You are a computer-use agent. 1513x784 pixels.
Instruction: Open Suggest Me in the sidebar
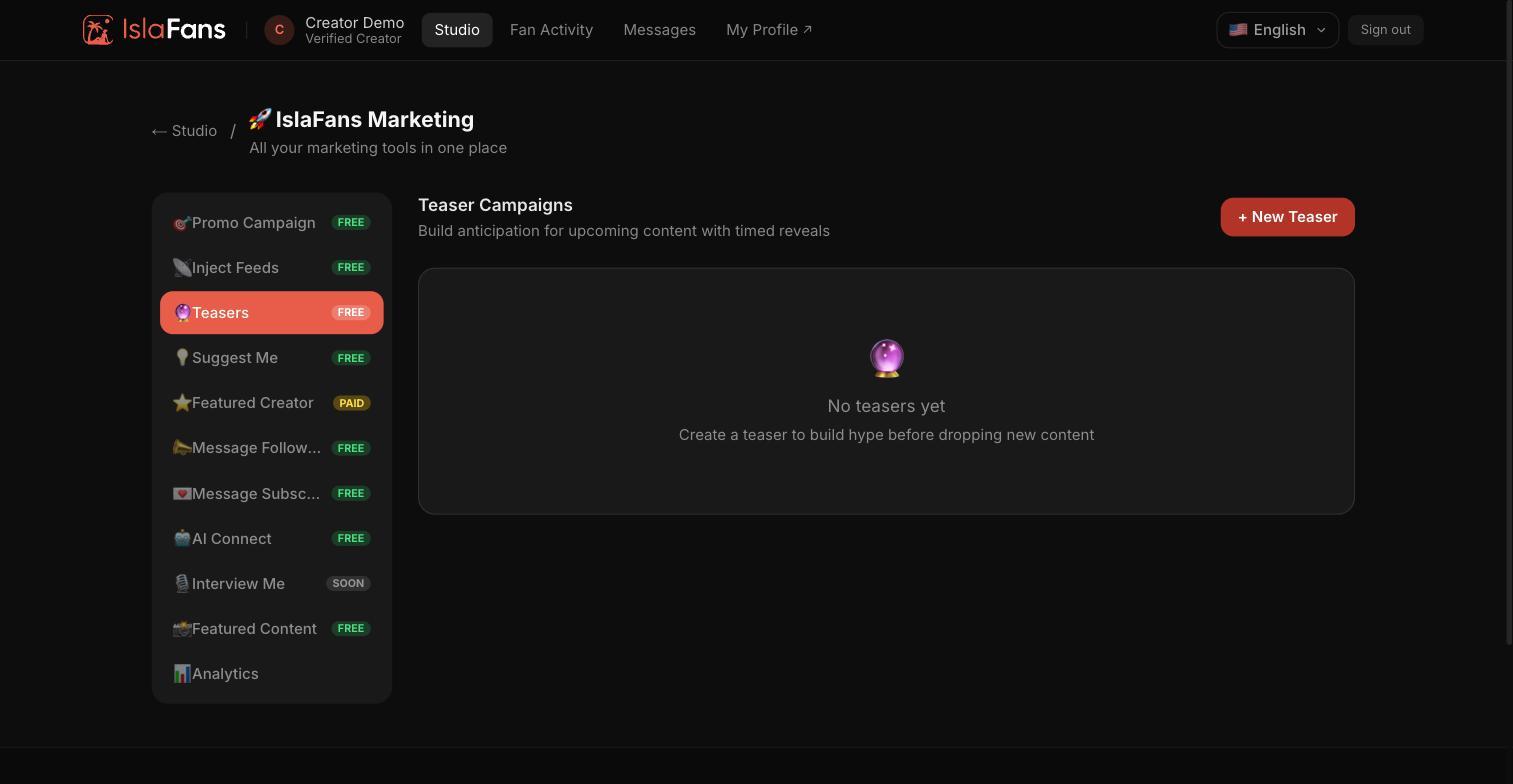(x=272, y=358)
